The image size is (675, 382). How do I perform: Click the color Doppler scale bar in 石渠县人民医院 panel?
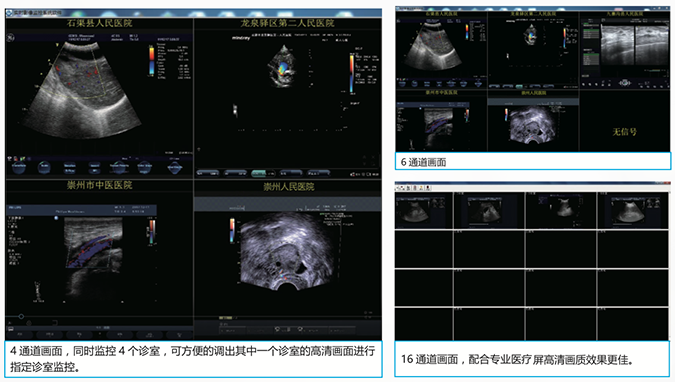[x=152, y=61]
